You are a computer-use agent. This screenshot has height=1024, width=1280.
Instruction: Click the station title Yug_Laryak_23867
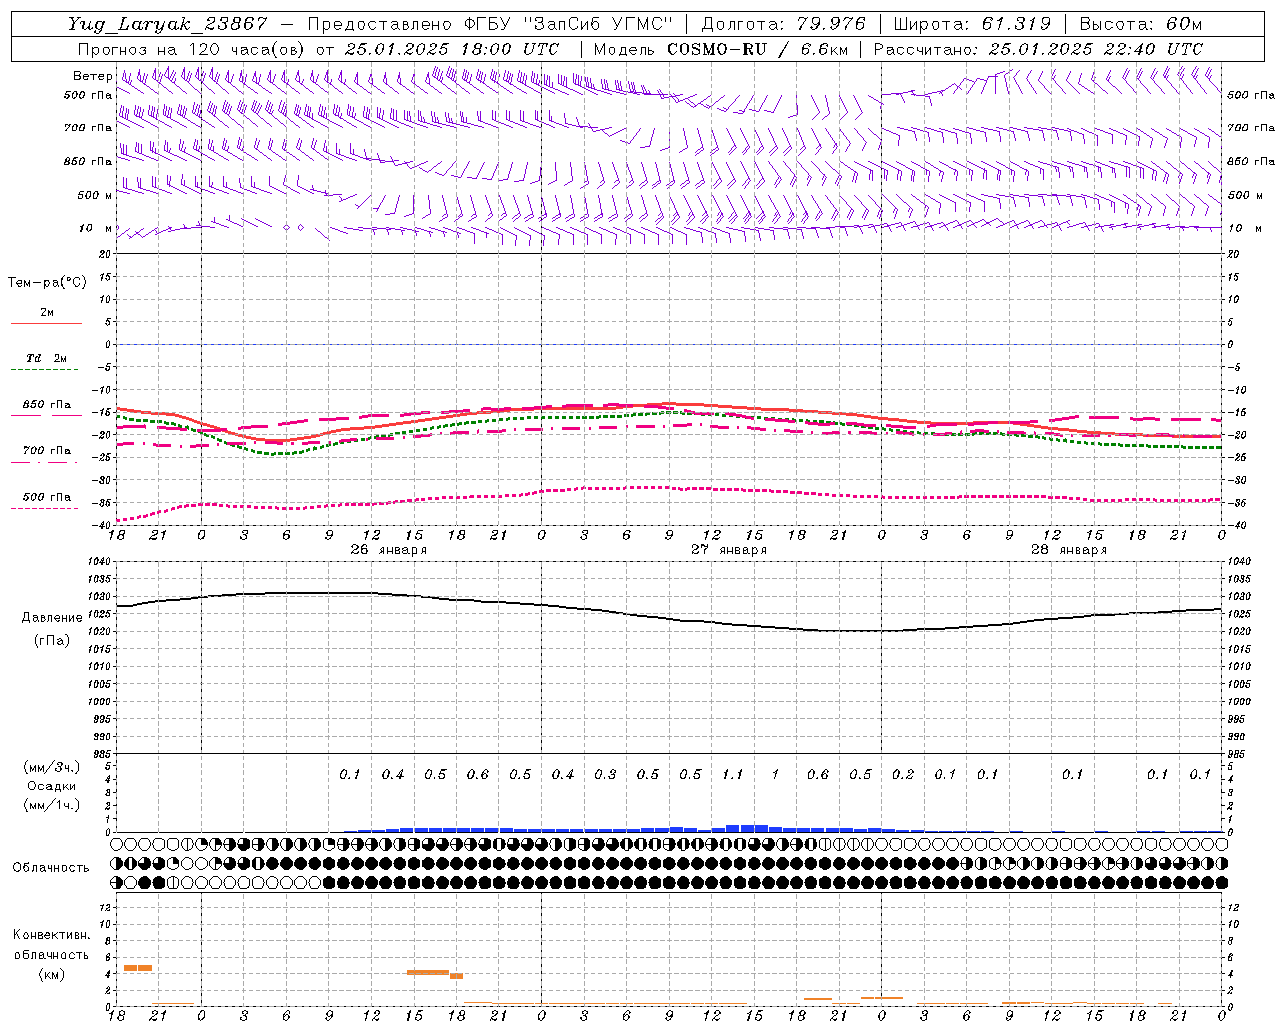click(x=167, y=24)
